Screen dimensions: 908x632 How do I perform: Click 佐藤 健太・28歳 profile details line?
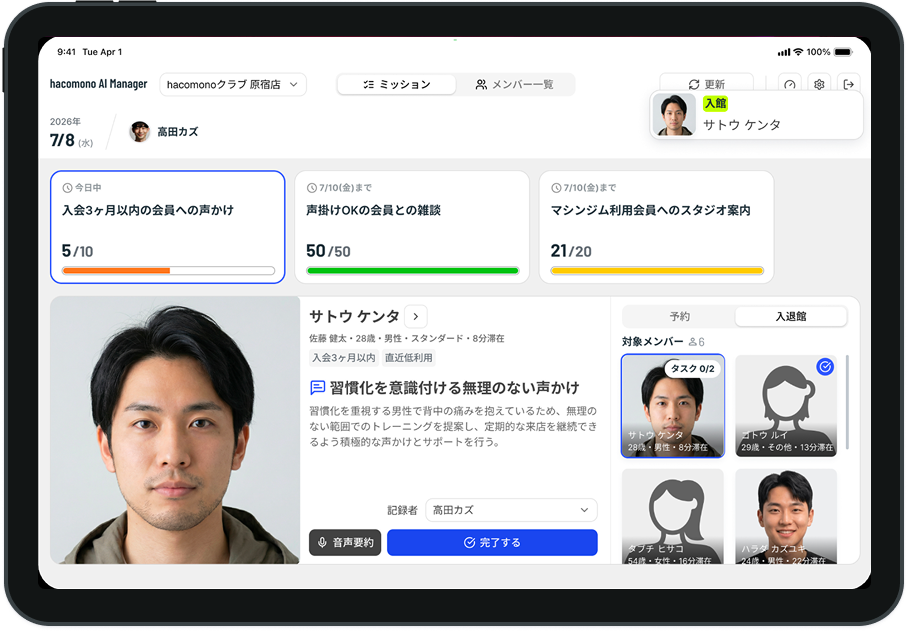click(407, 338)
